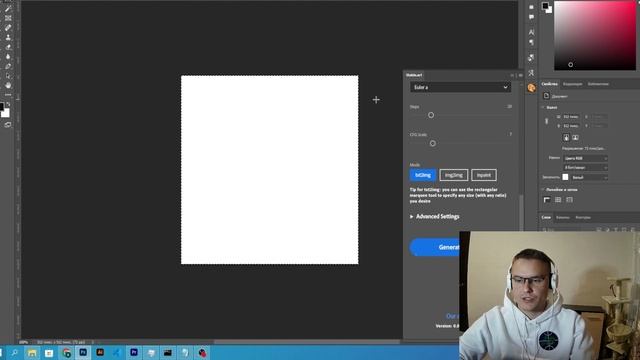Click the Document icon in Properties panel
Screen dimensions: 640x360
(547, 96)
